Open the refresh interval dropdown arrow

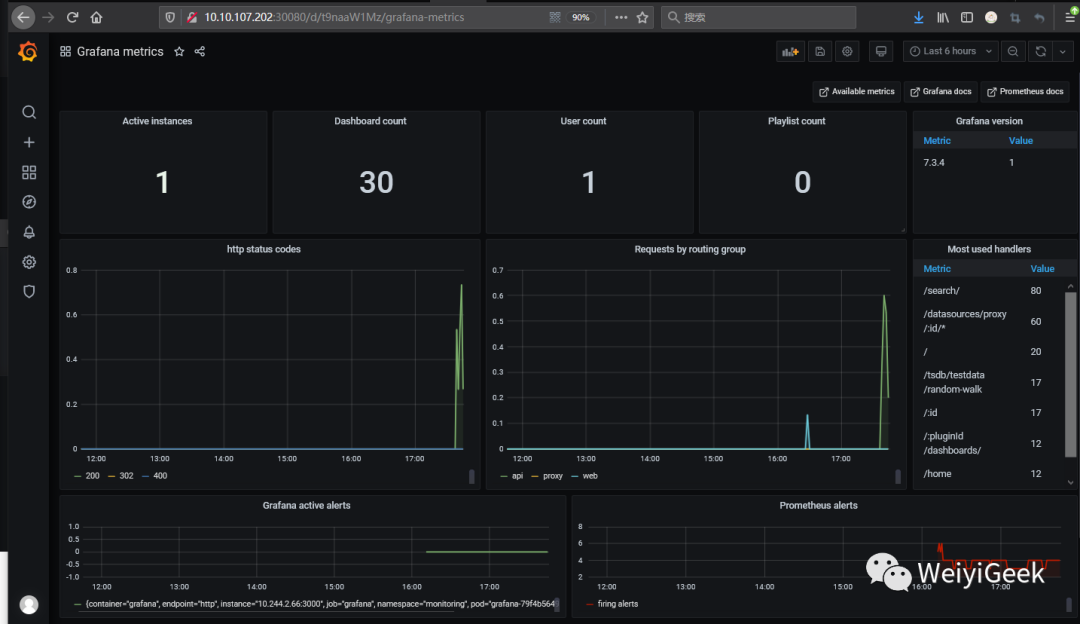tap(1063, 52)
